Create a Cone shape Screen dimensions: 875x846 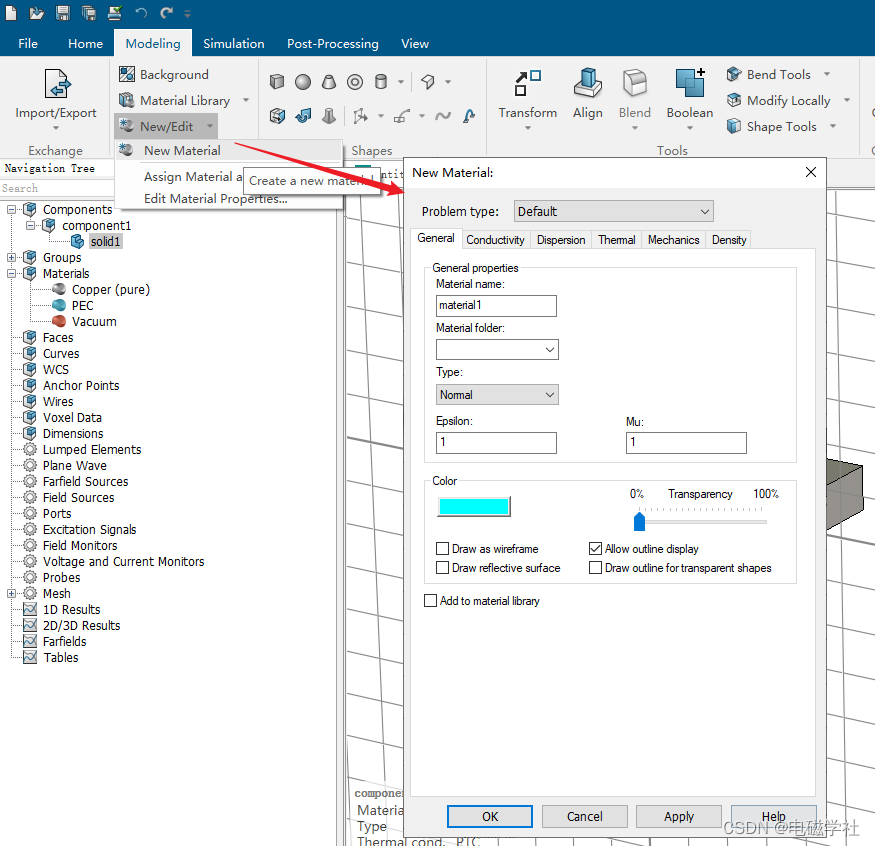point(329,82)
